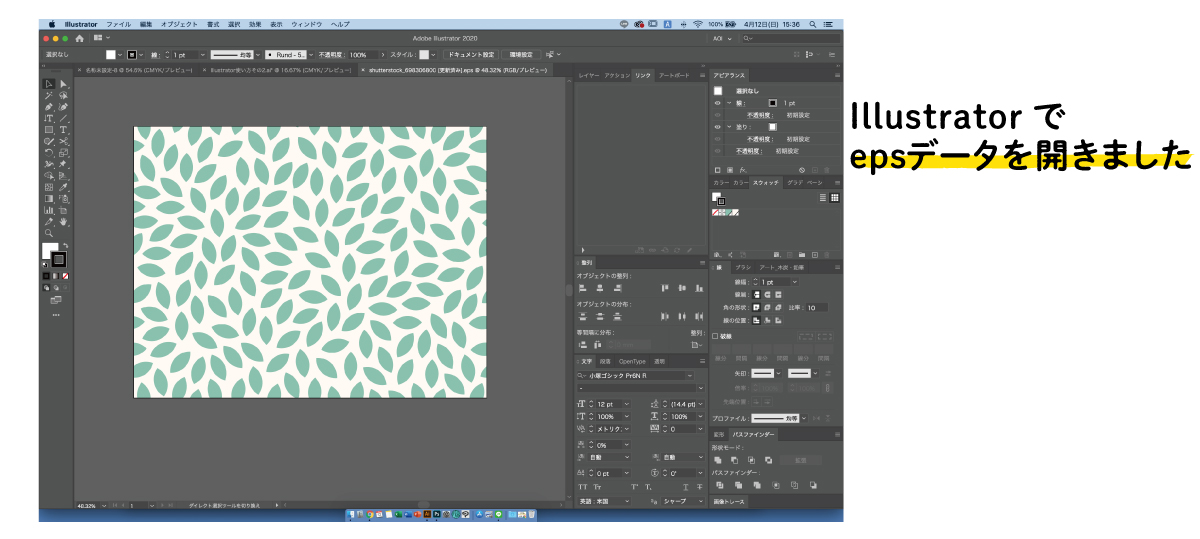1200x539 pixels.
Task: Select the Hand tool
Action: (x=63, y=222)
